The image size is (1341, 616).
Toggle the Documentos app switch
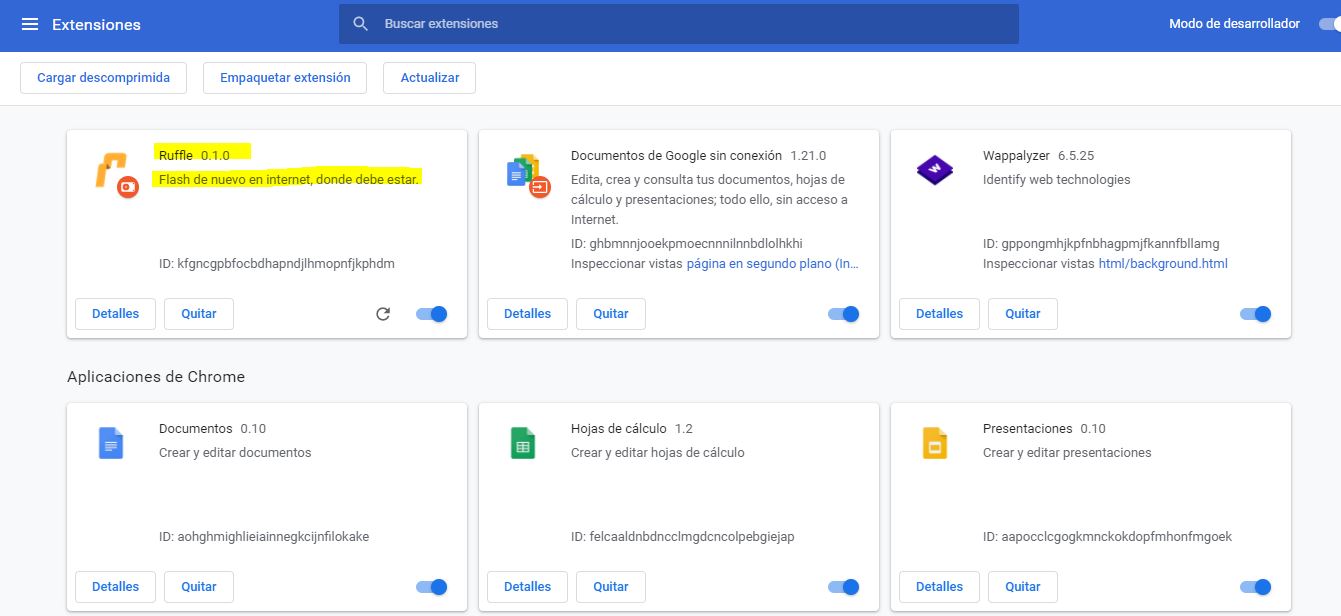click(x=432, y=587)
